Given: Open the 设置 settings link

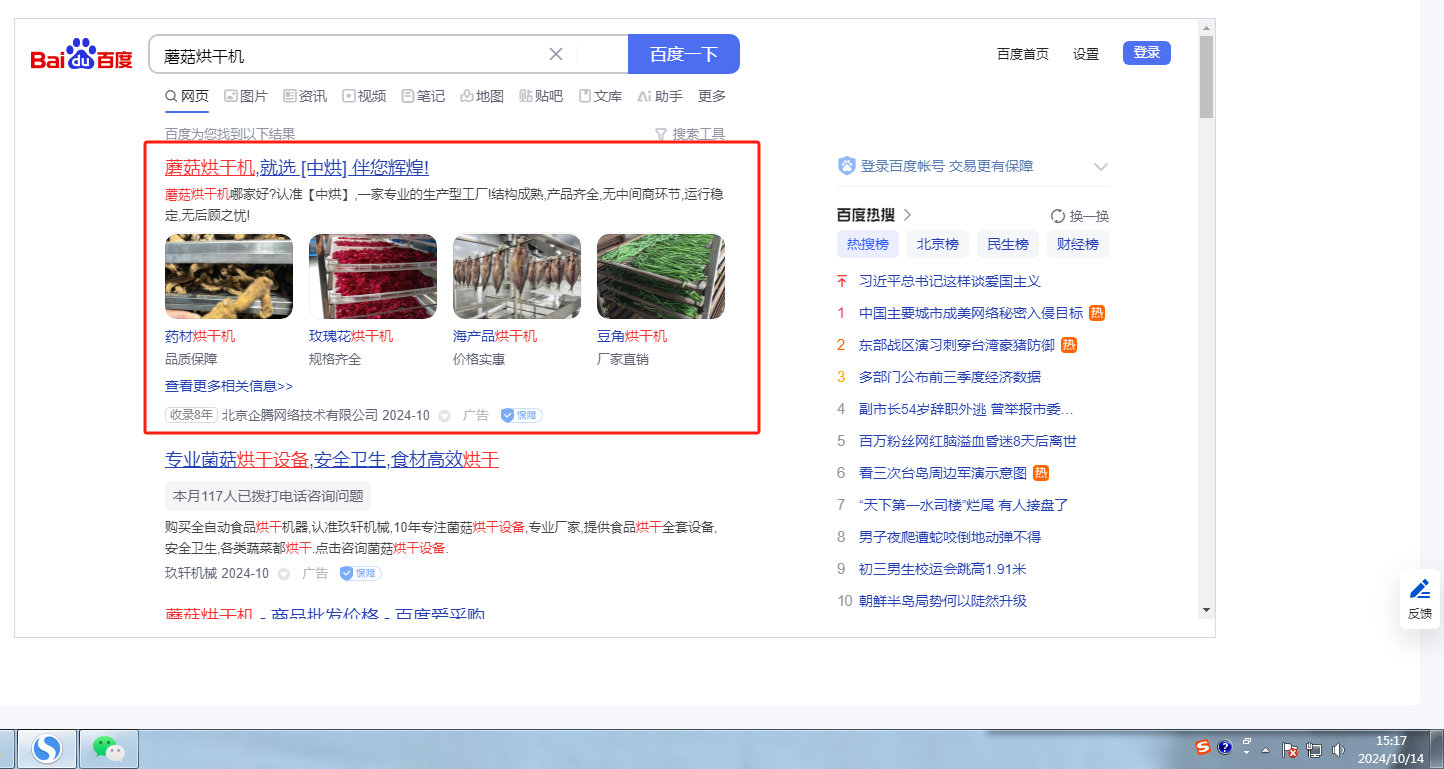Looking at the screenshot, I should (1086, 54).
